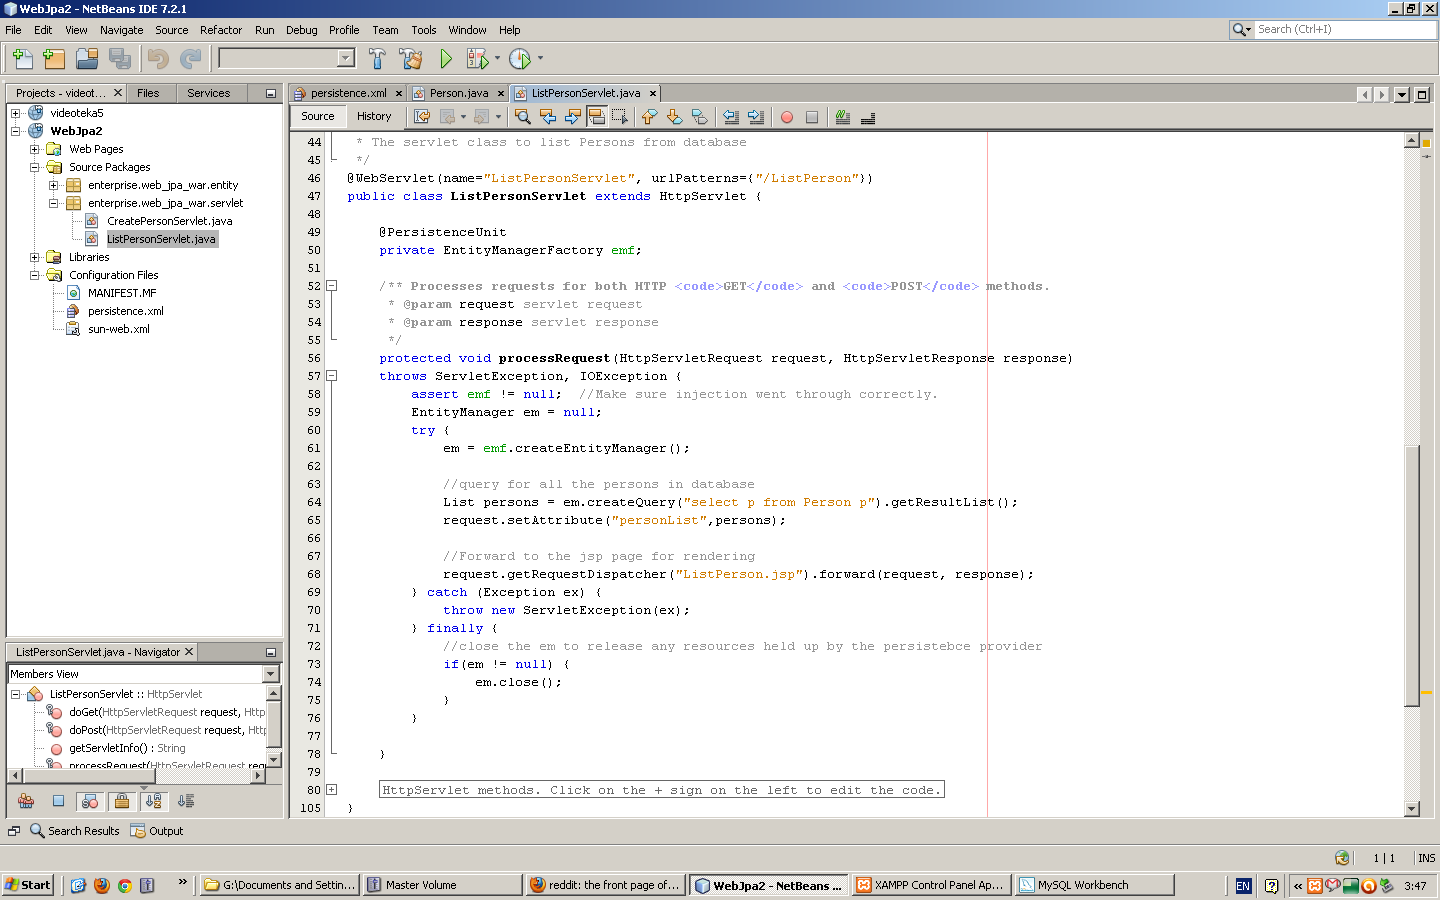The height and width of the screenshot is (900, 1440).
Task: Toggle bookmark on current line
Action: pyautogui.click(x=700, y=117)
